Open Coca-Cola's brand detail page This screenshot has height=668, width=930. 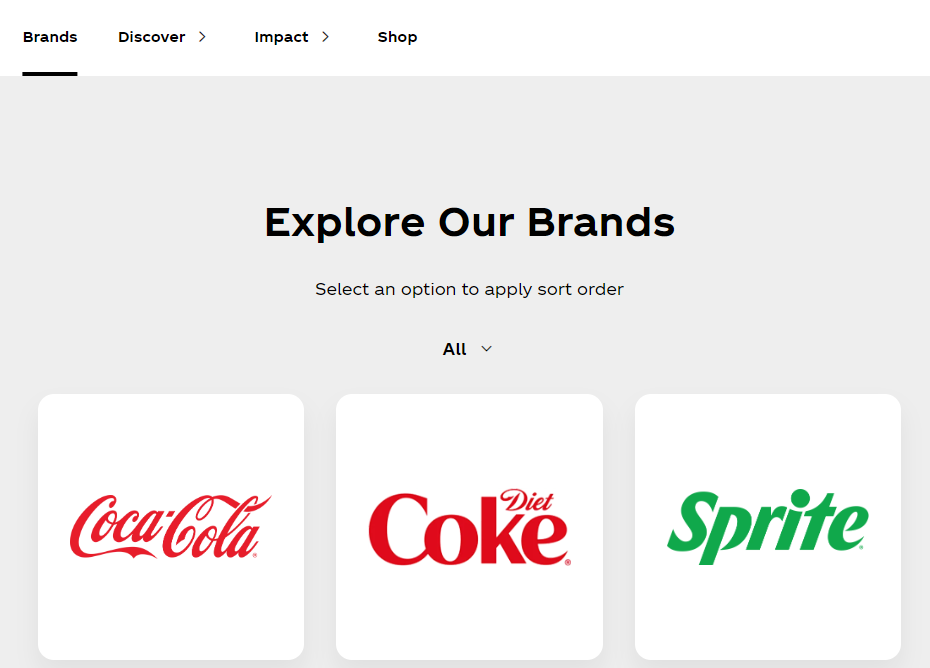pos(170,526)
